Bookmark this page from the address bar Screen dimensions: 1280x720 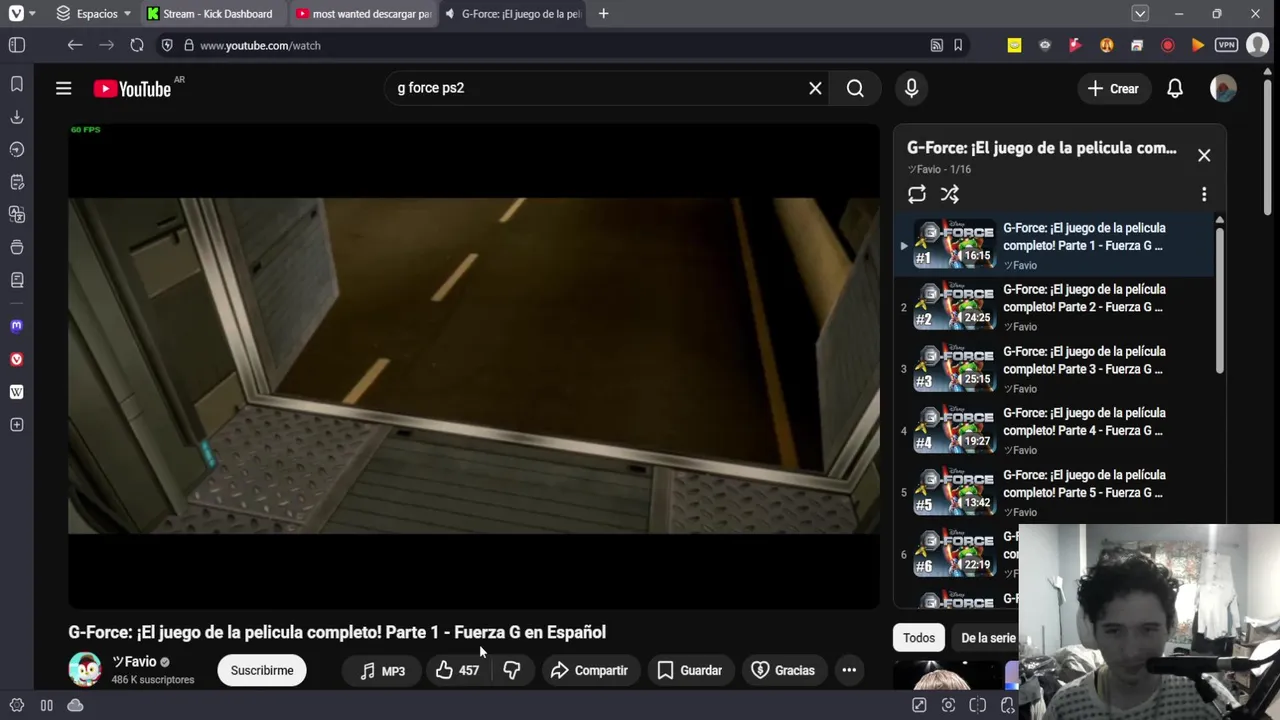958,45
